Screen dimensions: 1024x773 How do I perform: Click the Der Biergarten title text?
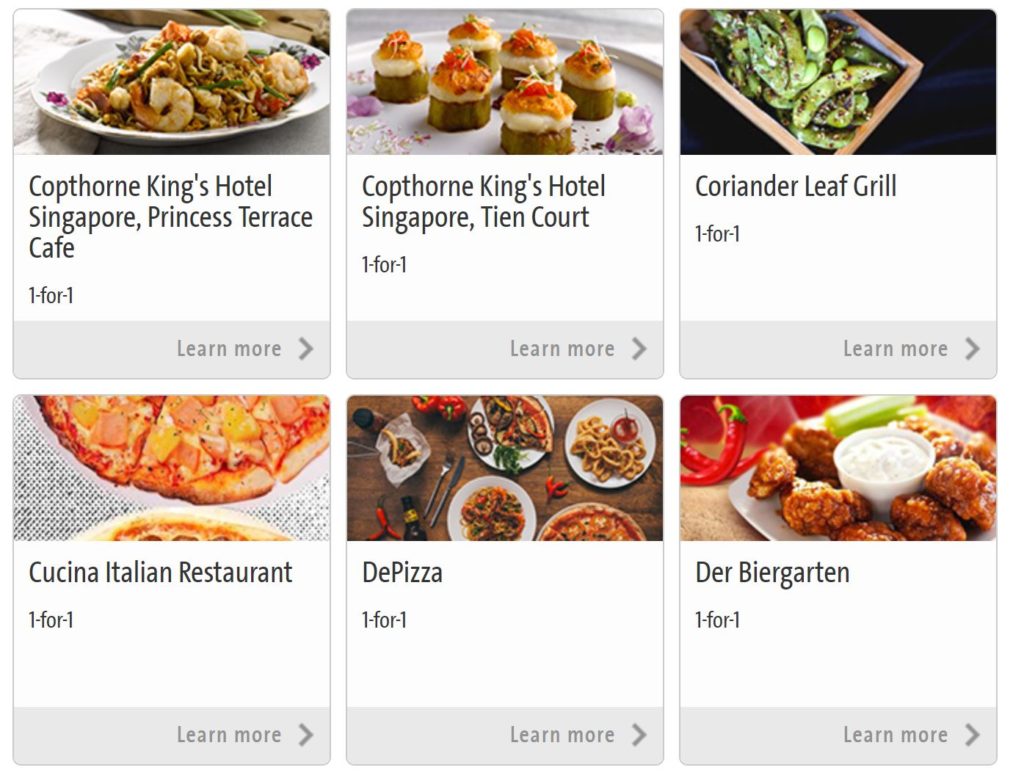[772, 573]
